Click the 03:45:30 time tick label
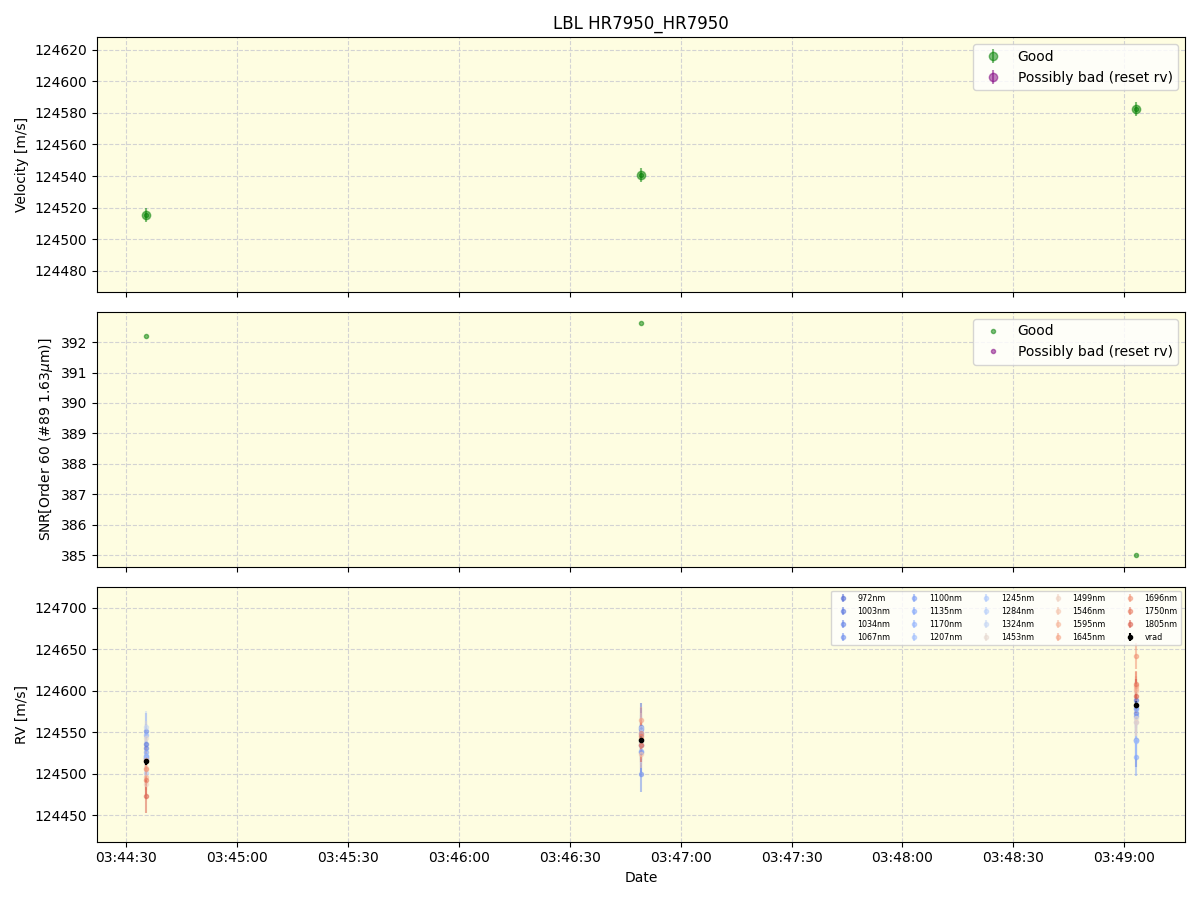1200x900 pixels. 348,857
